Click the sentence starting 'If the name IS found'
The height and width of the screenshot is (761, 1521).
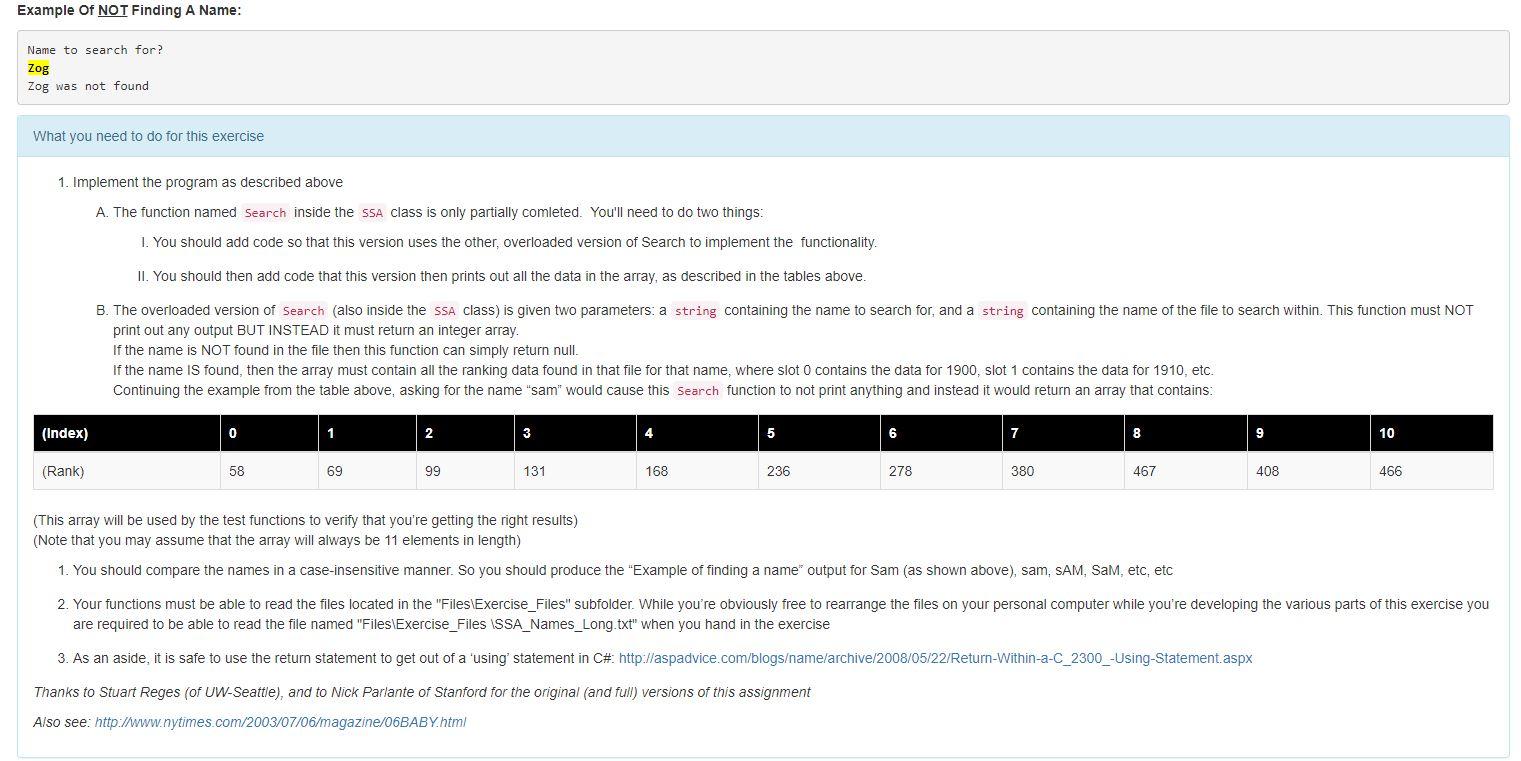point(663,370)
